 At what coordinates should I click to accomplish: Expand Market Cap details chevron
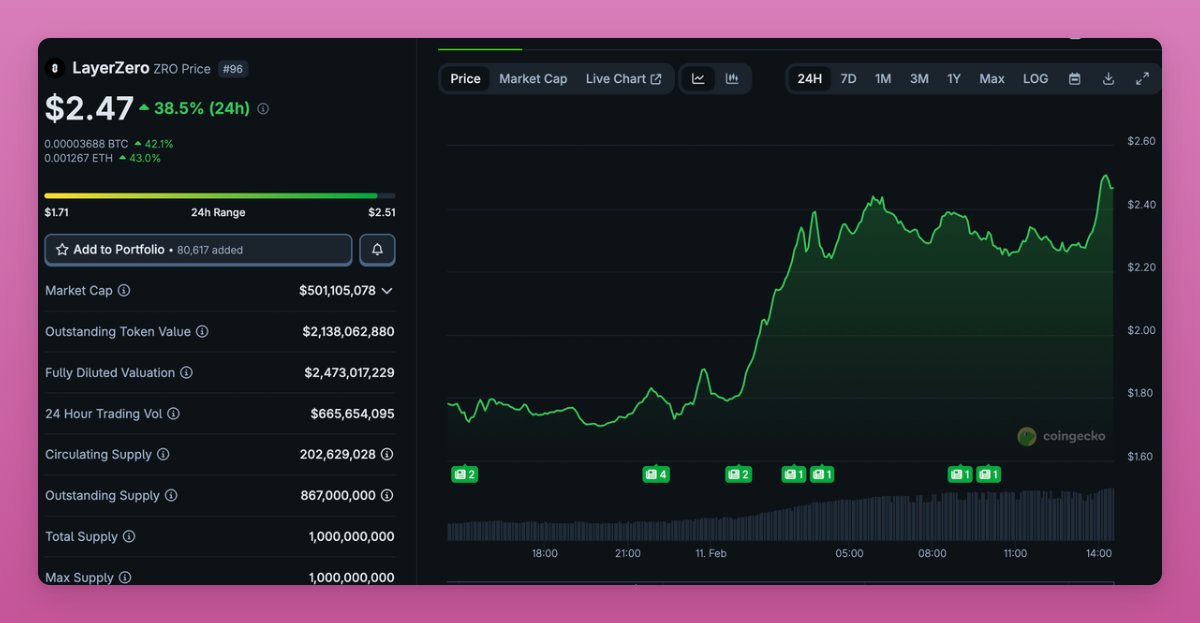387,291
